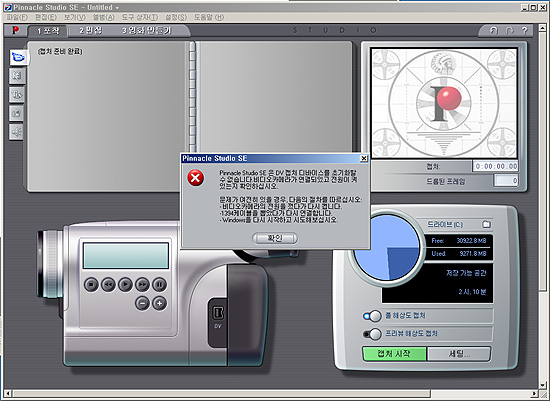Open the sound effects album sidebar icon
Screen dimensions: 550x401
[x=17, y=132]
